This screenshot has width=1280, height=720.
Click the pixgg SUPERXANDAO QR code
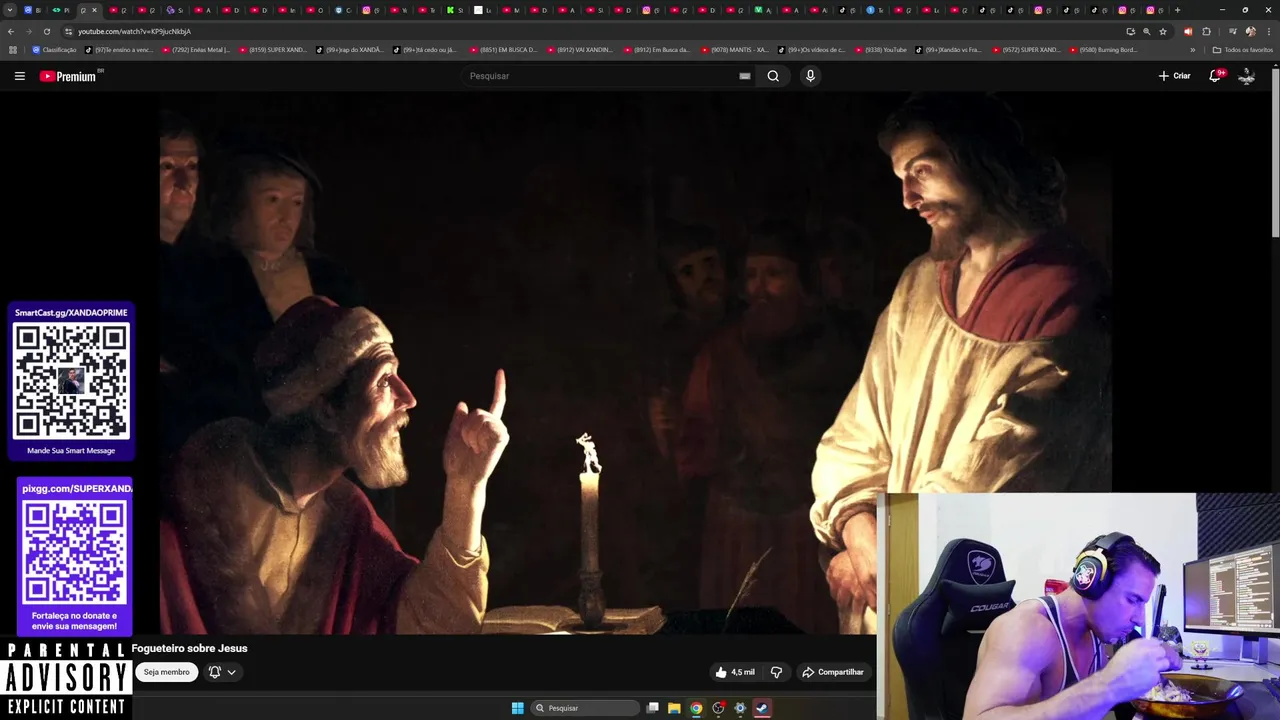pyautogui.click(x=74, y=553)
